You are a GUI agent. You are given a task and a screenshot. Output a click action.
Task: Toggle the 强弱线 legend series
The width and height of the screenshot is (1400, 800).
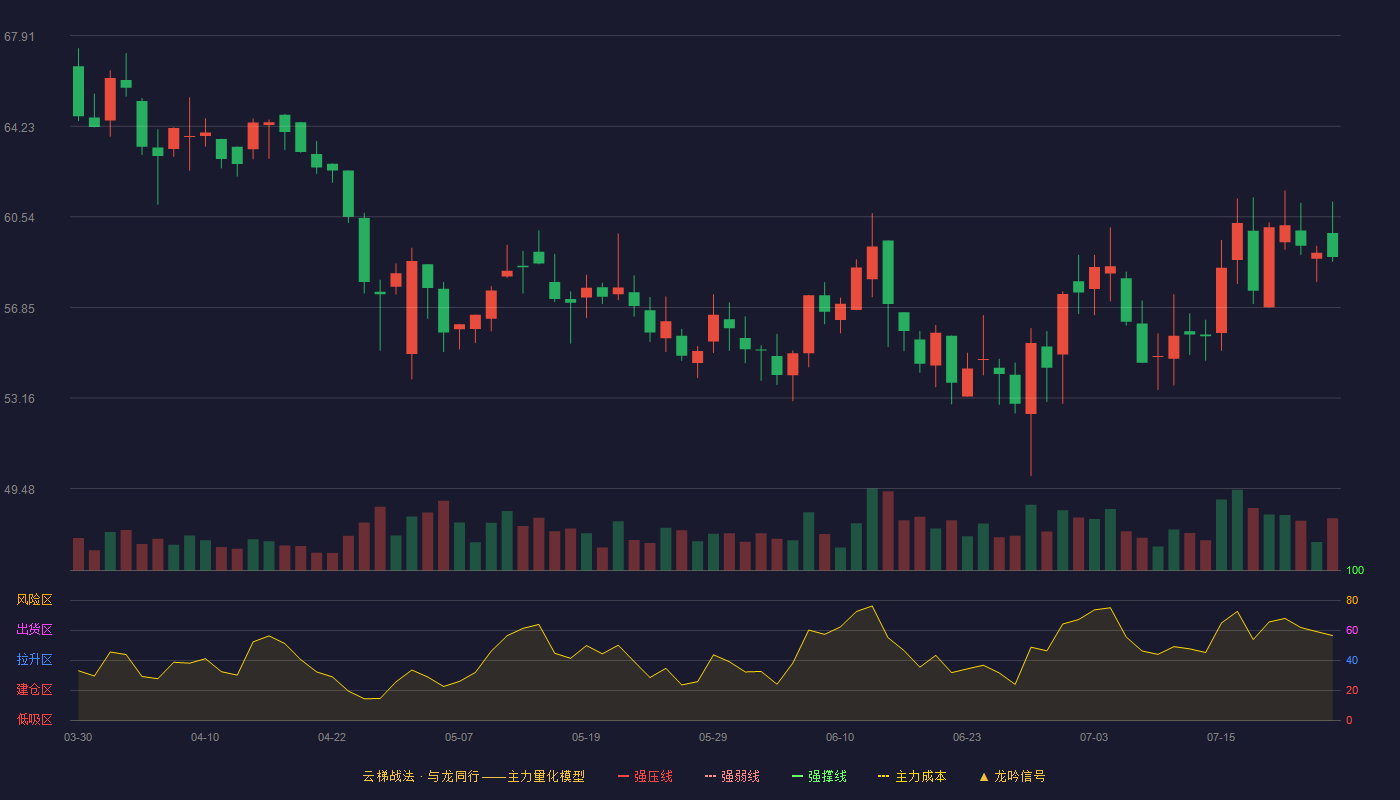click(x=732, y=776)
